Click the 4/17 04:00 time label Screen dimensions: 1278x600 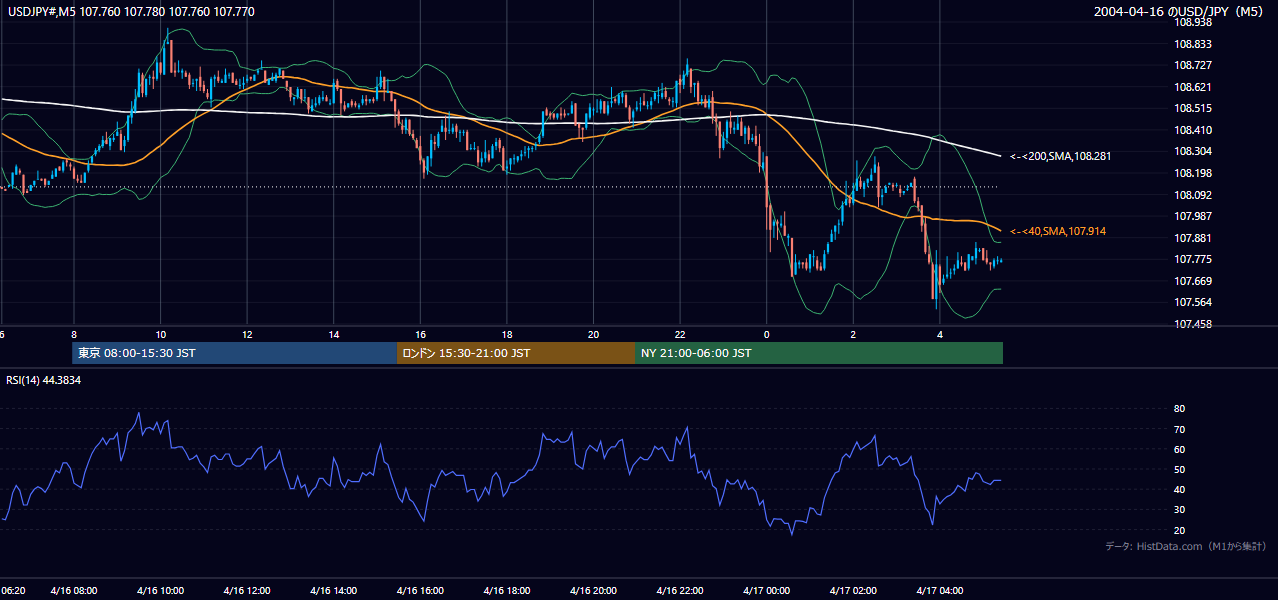click(x=940, y=590)
